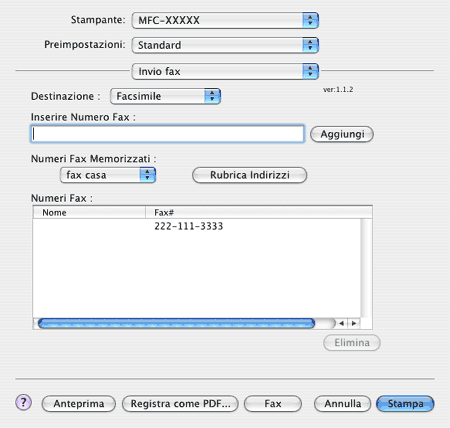The width and height of the screenshot is (450, 428).
Task: Click the Anteprima button
Action: click(x=79, y=404)
